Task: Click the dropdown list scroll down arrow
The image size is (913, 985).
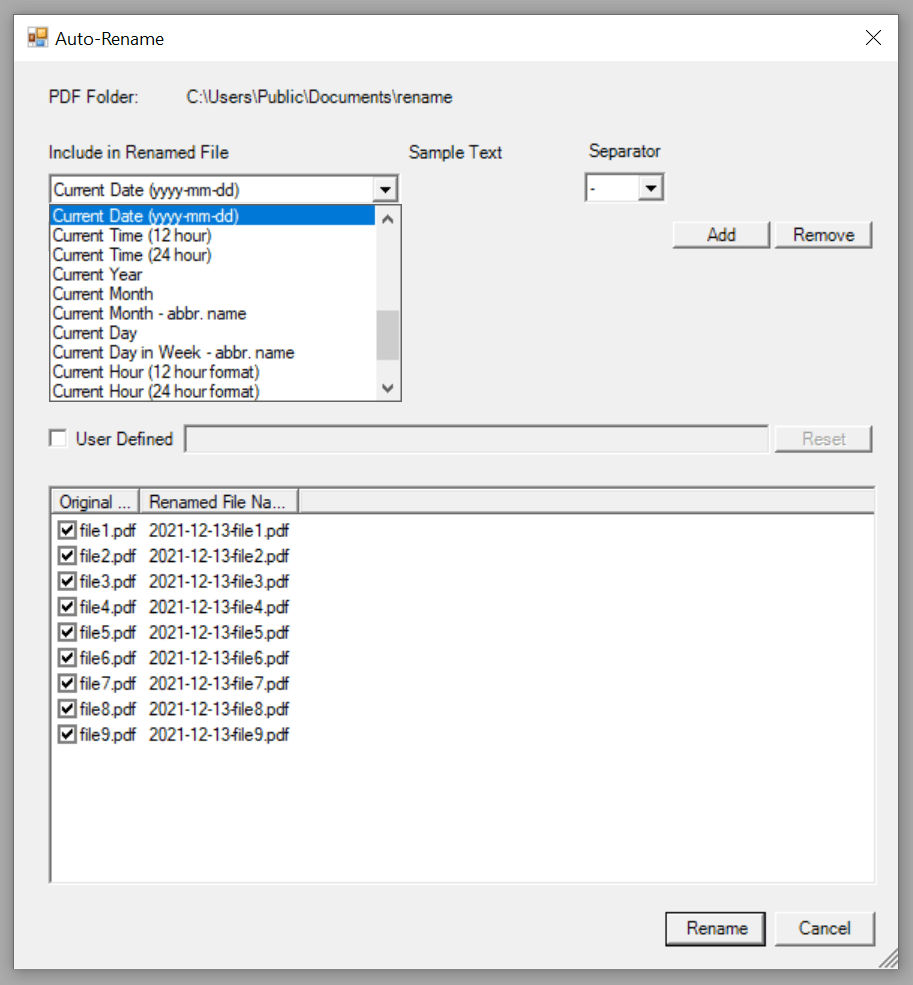Action: [x=388, y=388]
